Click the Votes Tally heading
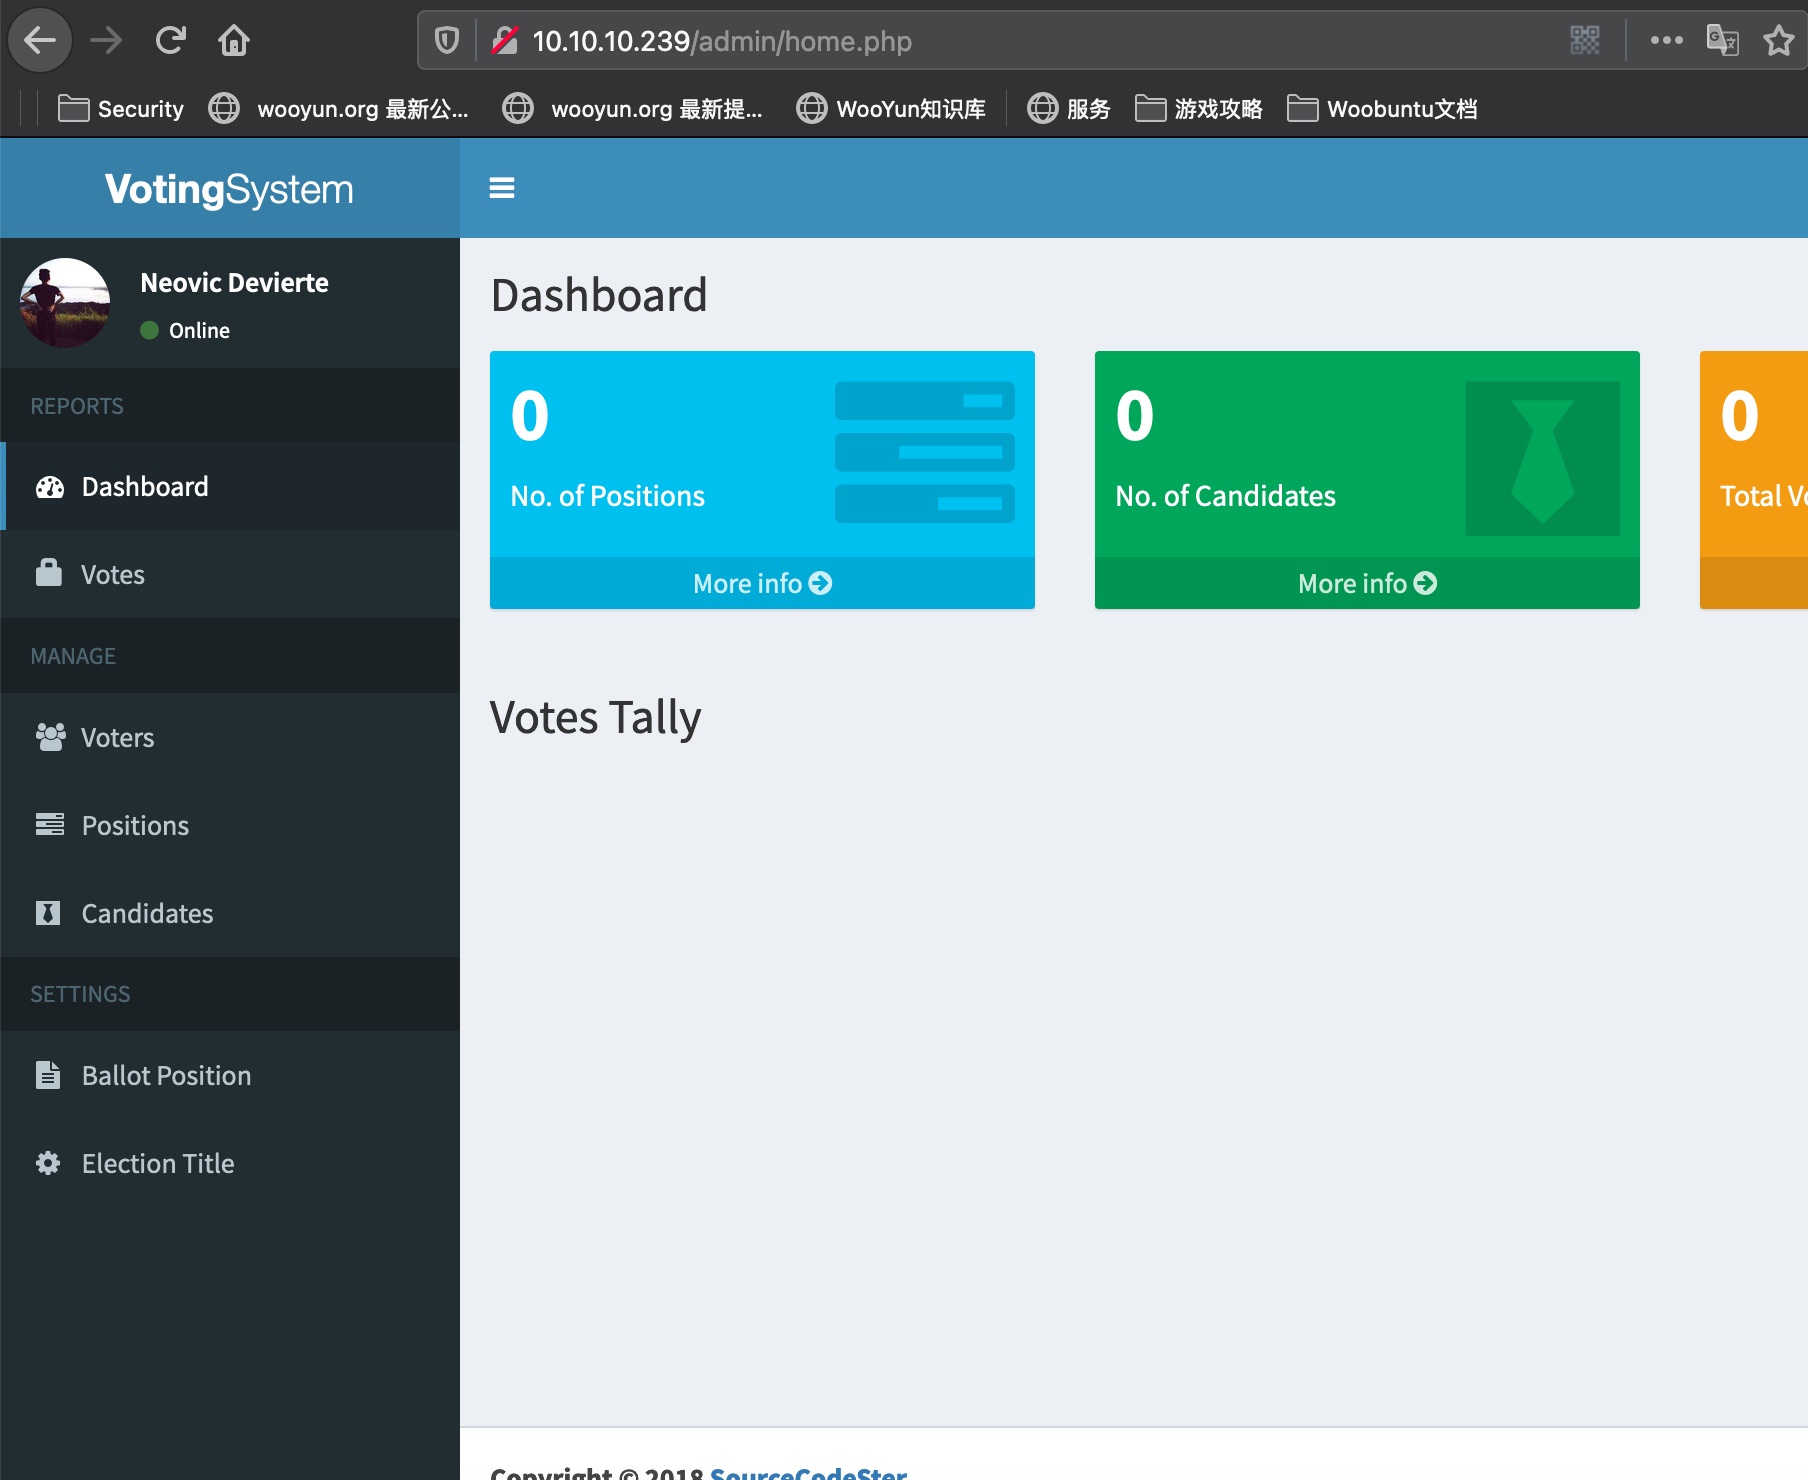Image resolution: width=1808 pixels, height=1480 pixels. (x=596, y=718)
